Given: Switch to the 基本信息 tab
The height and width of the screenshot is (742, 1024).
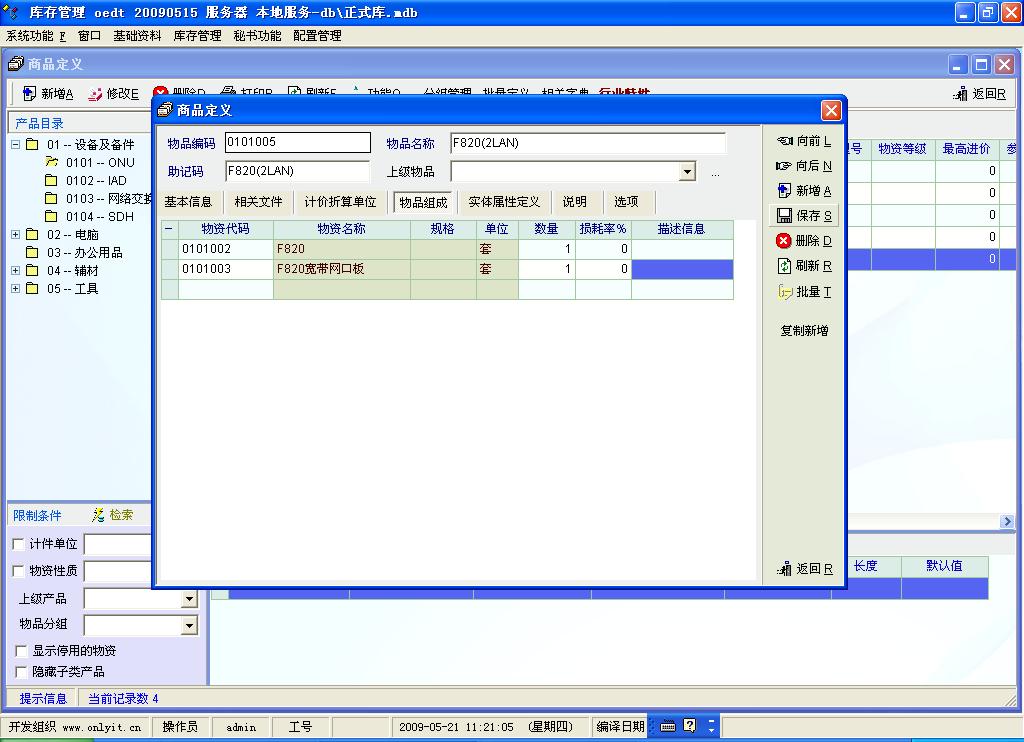Looking at the screenshot, I should point(188,202).
